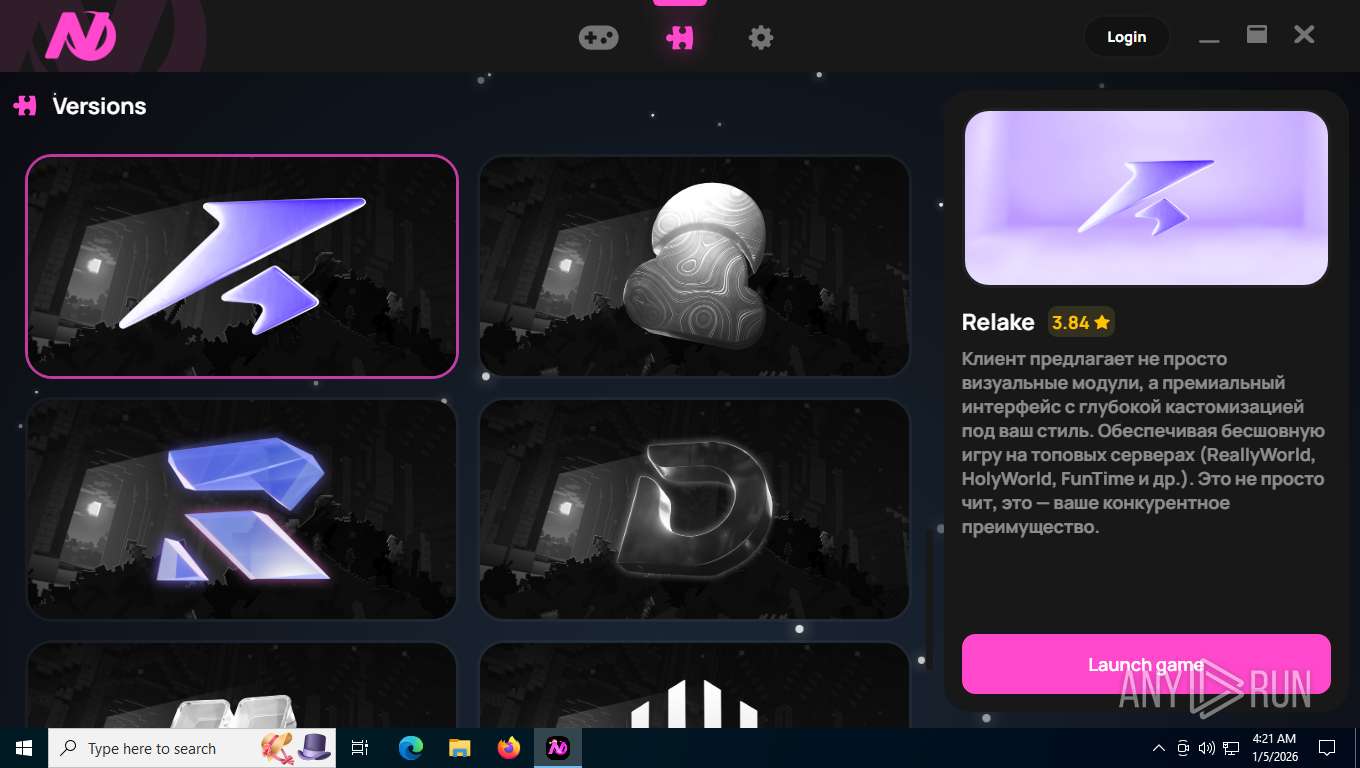Click the Versions heading puzzle icon

(25, 105)
